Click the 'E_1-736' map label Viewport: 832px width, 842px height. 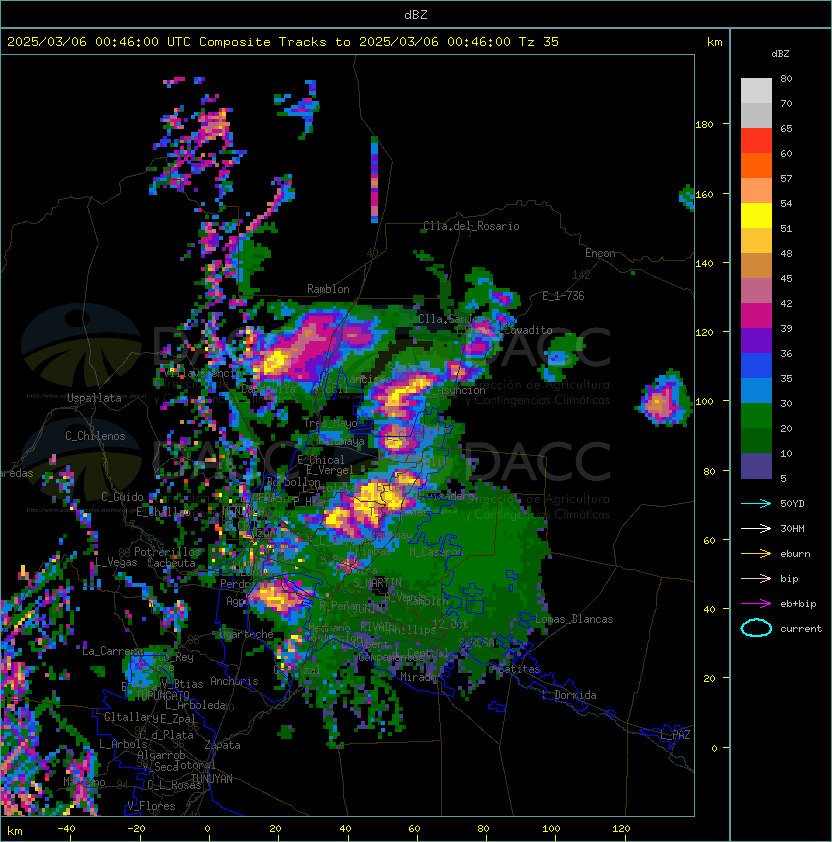coord(563,296)
